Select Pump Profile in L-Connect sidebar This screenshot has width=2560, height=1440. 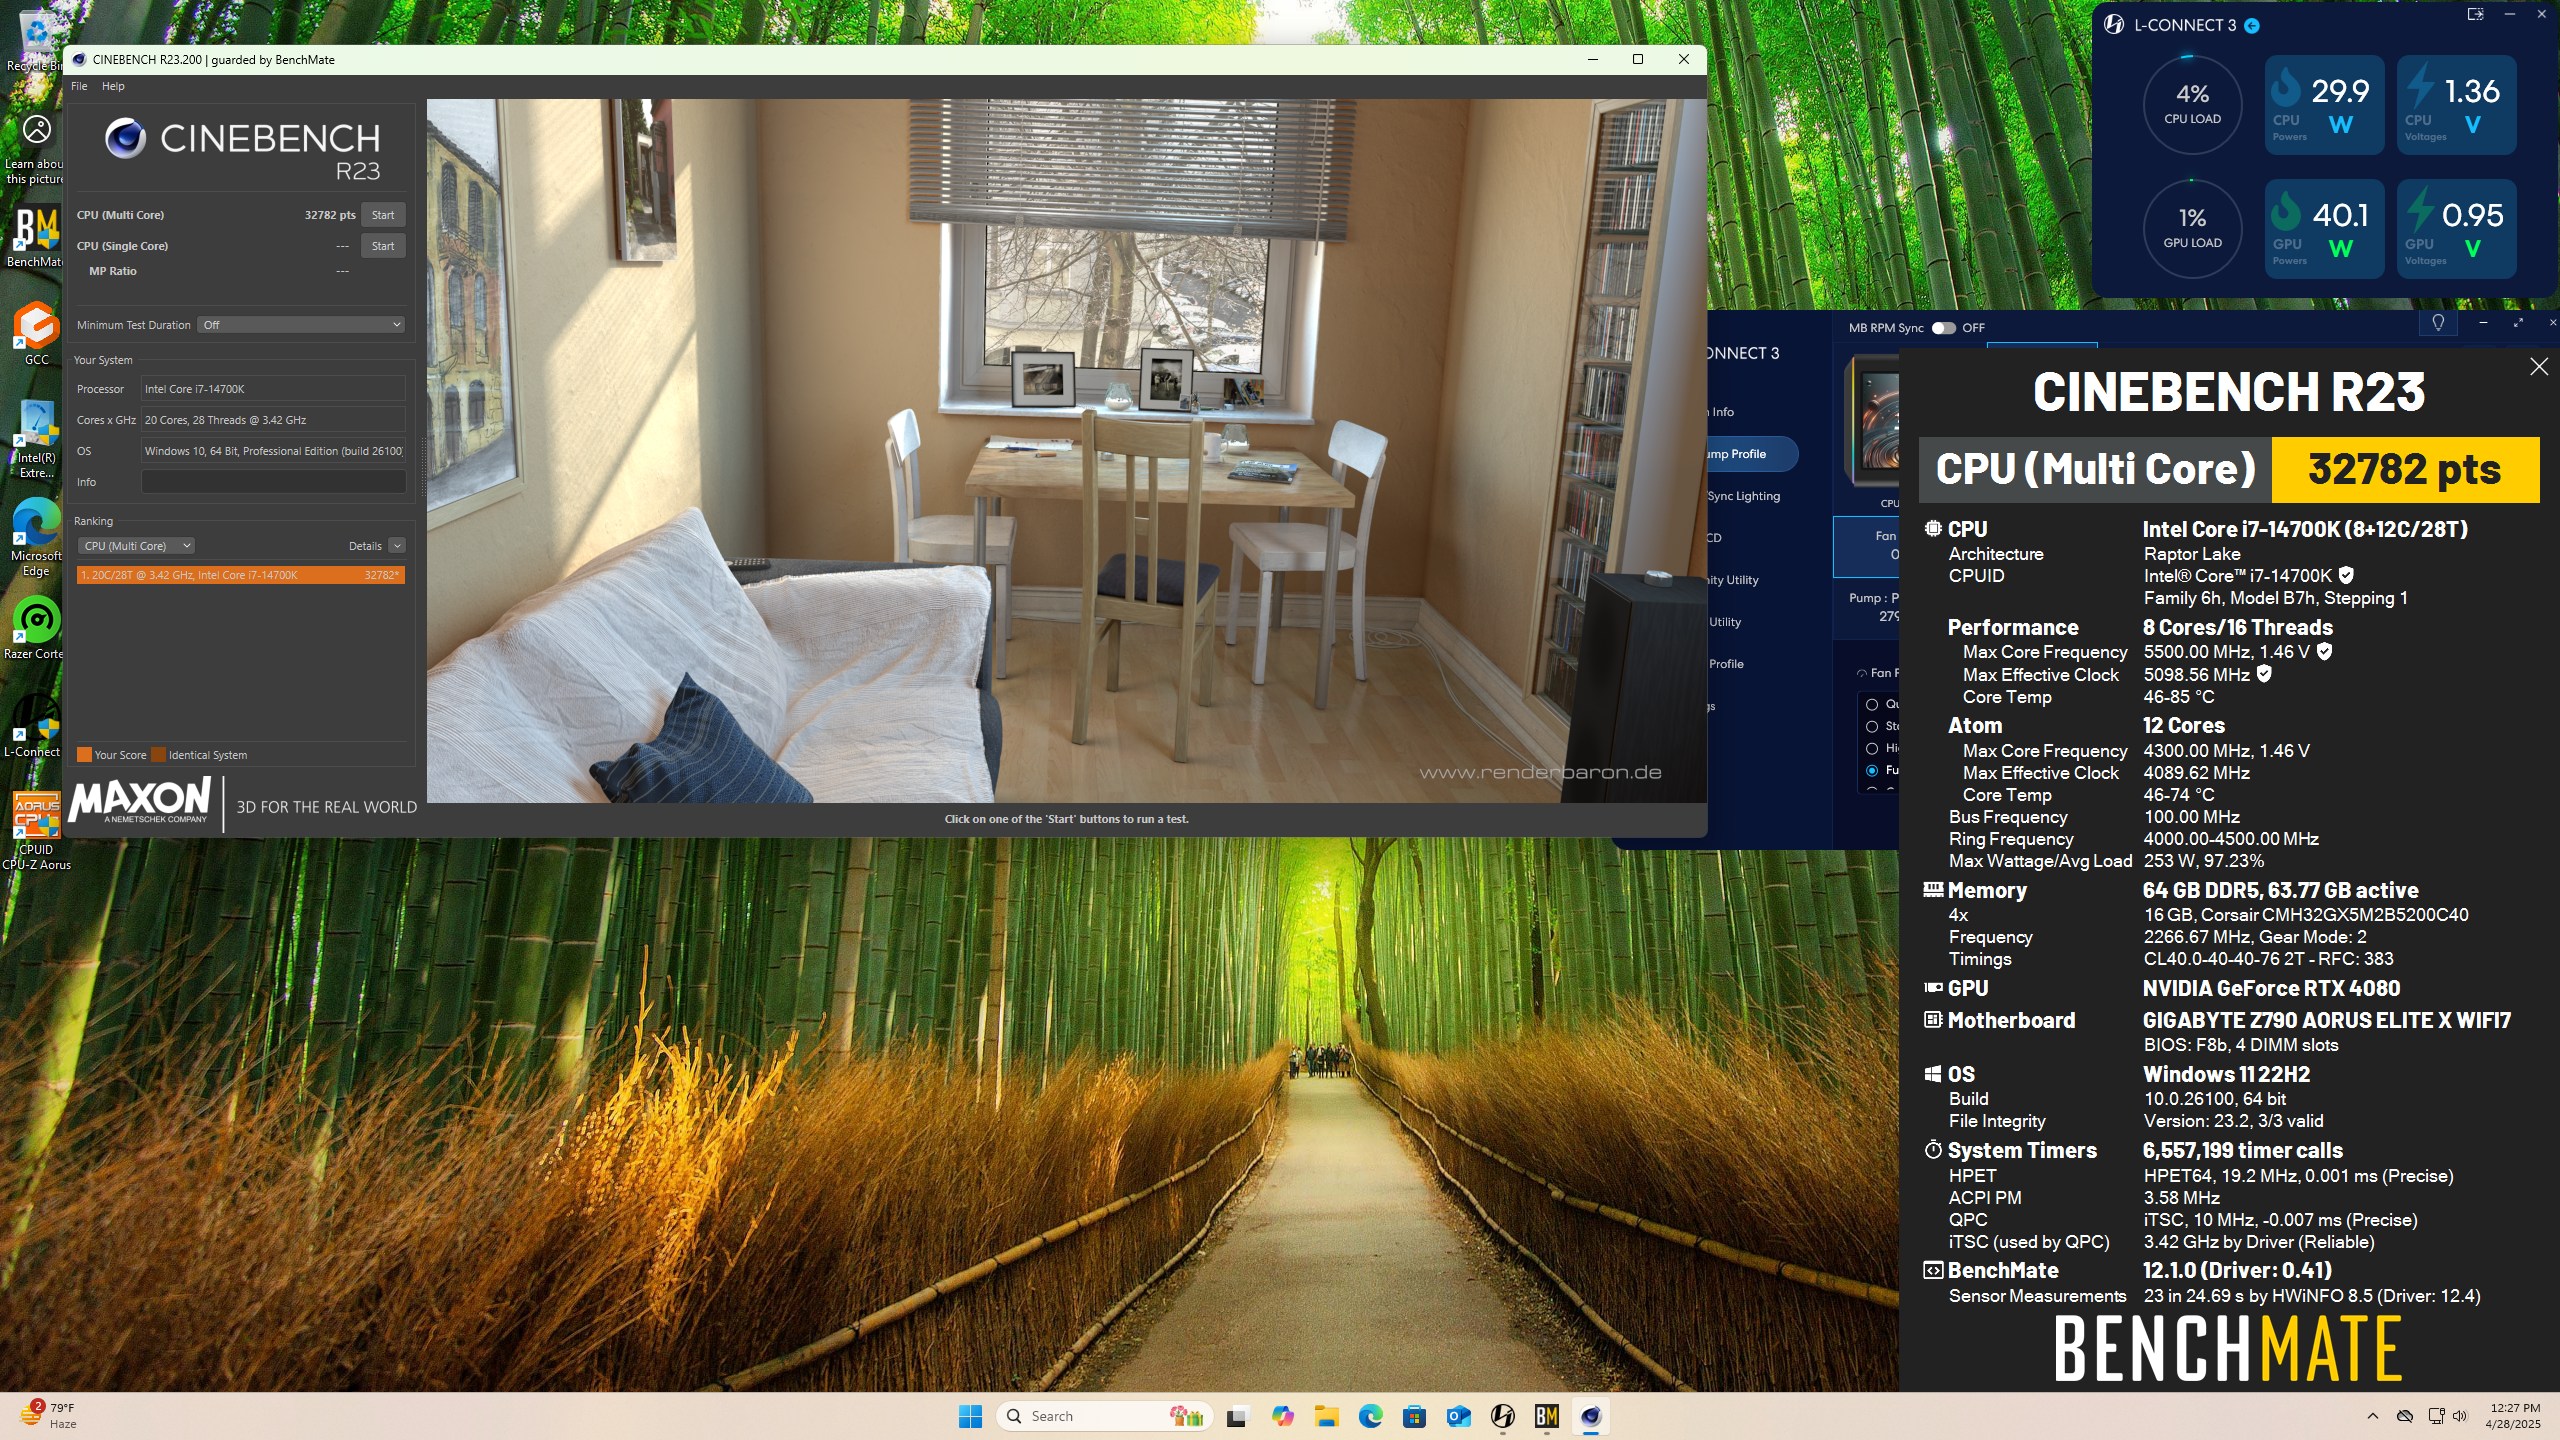click(x=1752, y=454)
